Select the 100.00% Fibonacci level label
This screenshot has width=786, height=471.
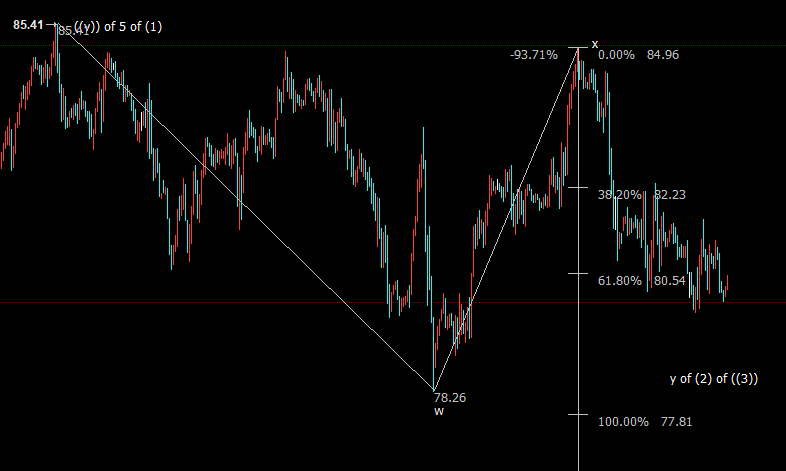coord(623,422)
